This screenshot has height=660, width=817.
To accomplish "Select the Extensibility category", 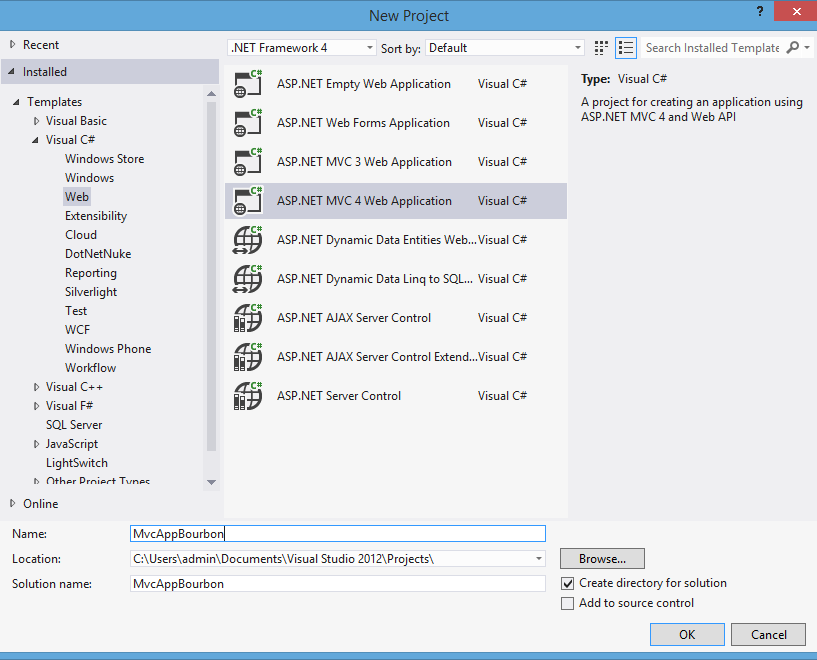I will 96,216.
